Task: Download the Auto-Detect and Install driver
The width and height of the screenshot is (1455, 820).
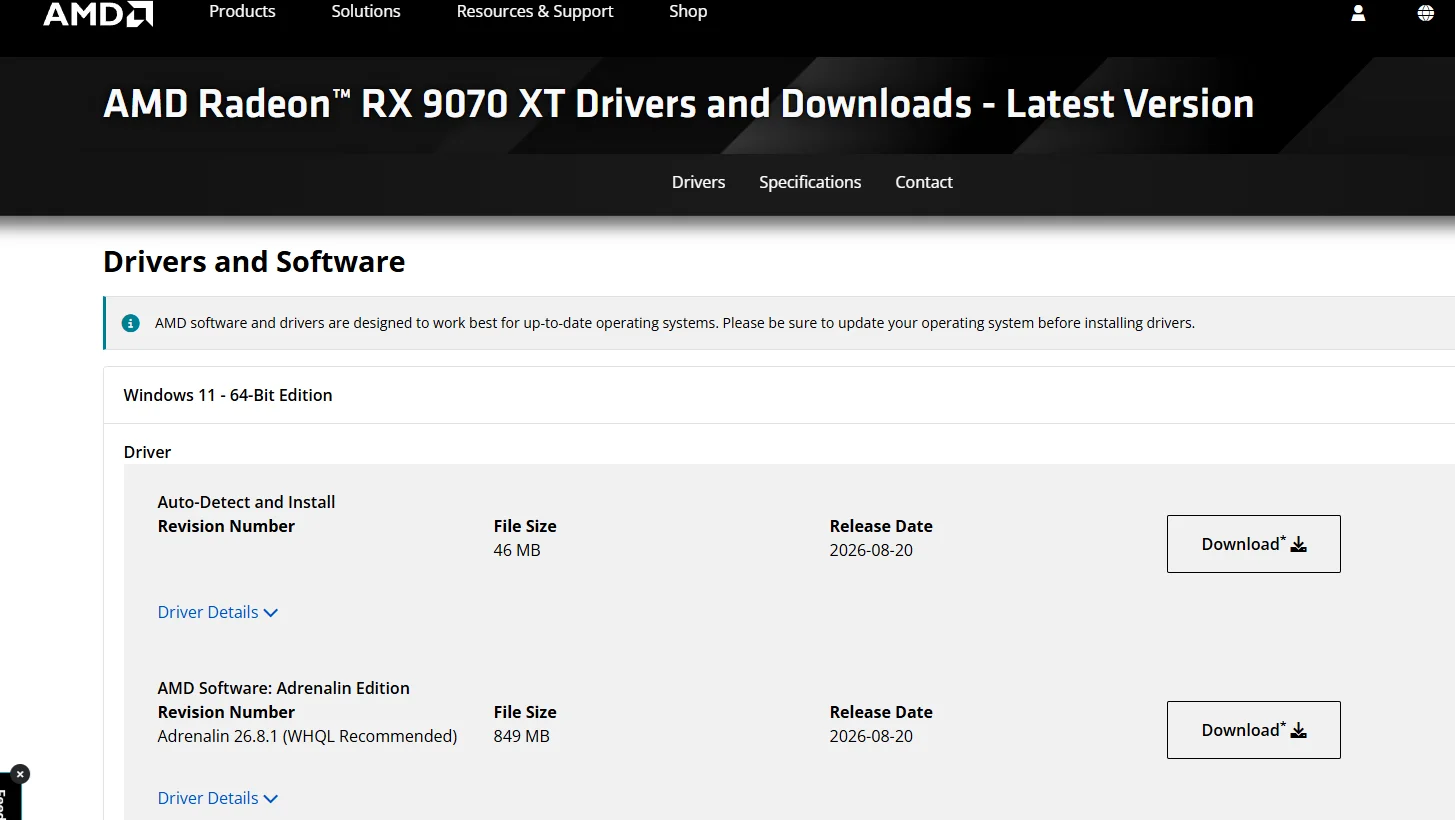Action: pyautogui.click(x=1253, y=544)
